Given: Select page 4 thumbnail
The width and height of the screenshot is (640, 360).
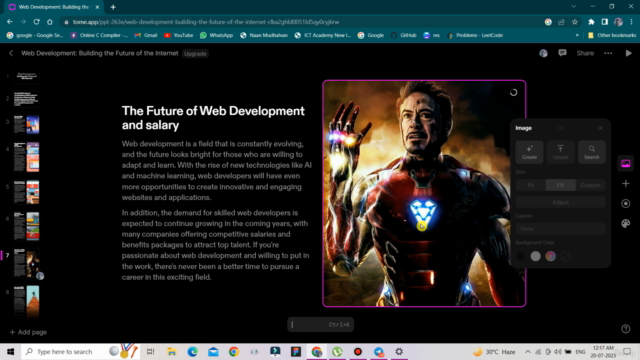Looking at the screenshot, I should [27, 157].
